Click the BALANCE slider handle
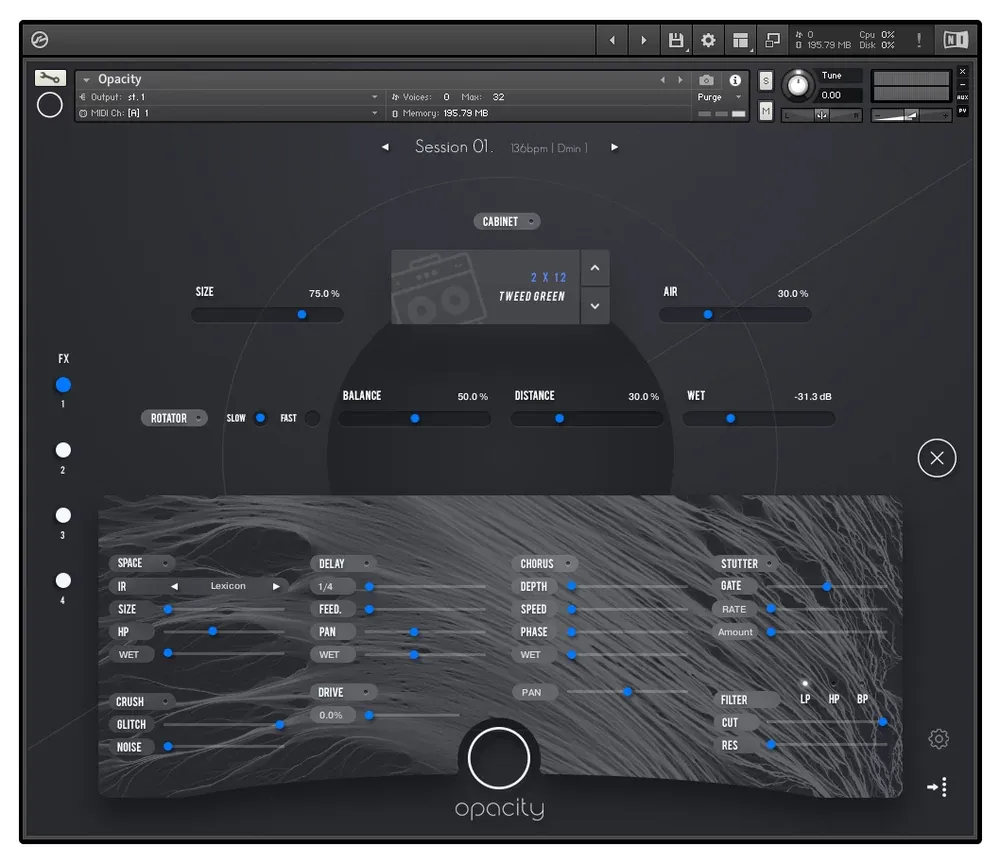Viewport: 1000px width, 864px height. click(x=415, y=418)
